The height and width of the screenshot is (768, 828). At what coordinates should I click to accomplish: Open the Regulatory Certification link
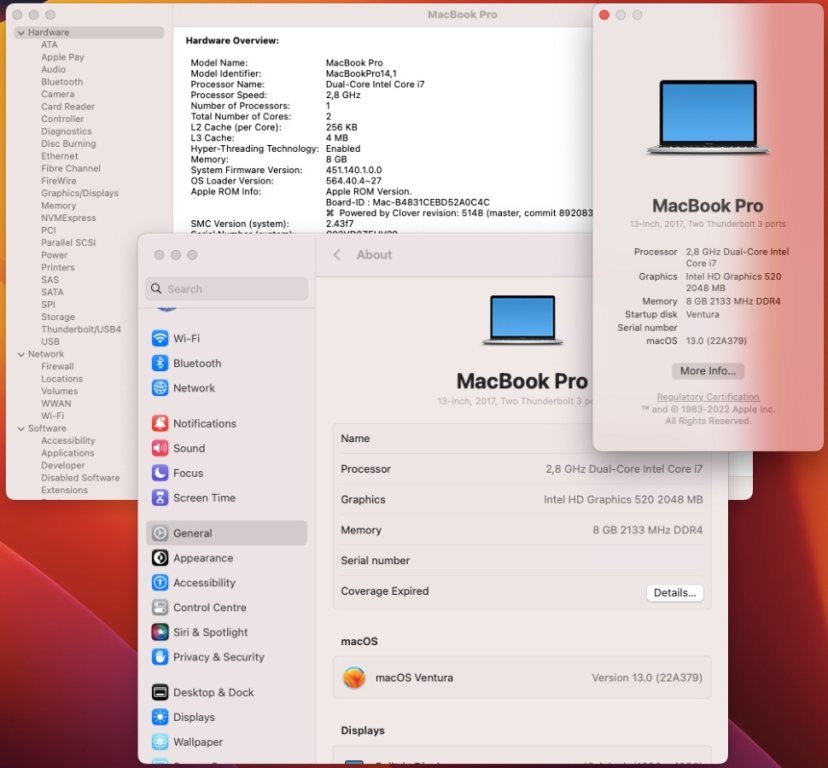(707, 397)
